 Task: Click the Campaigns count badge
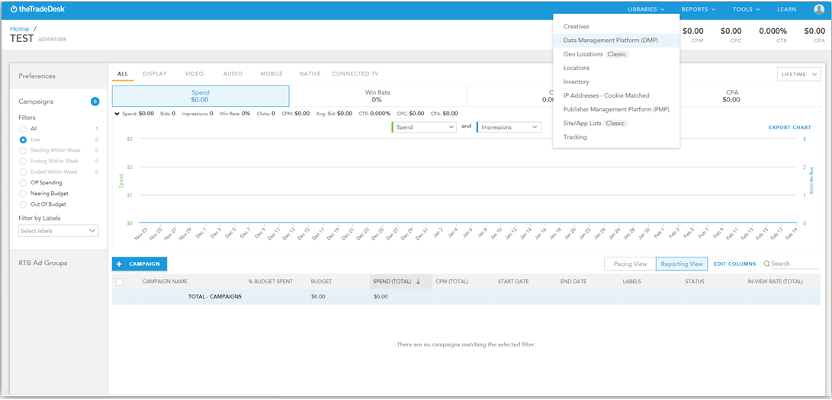pyautogui.click(x=95, y=101)
